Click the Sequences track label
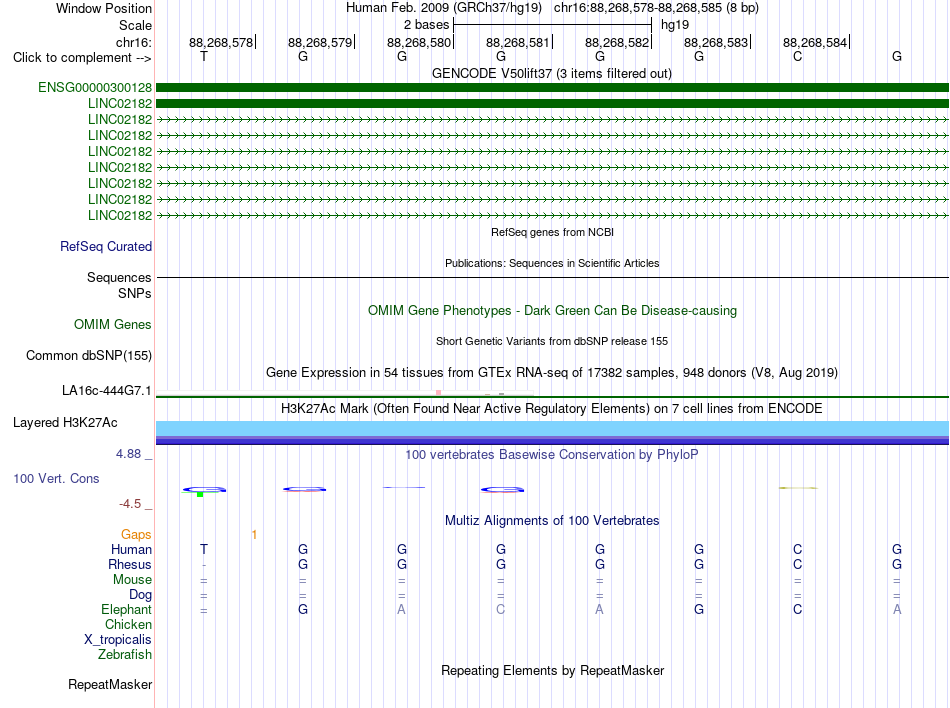 (x=119, y=277)
